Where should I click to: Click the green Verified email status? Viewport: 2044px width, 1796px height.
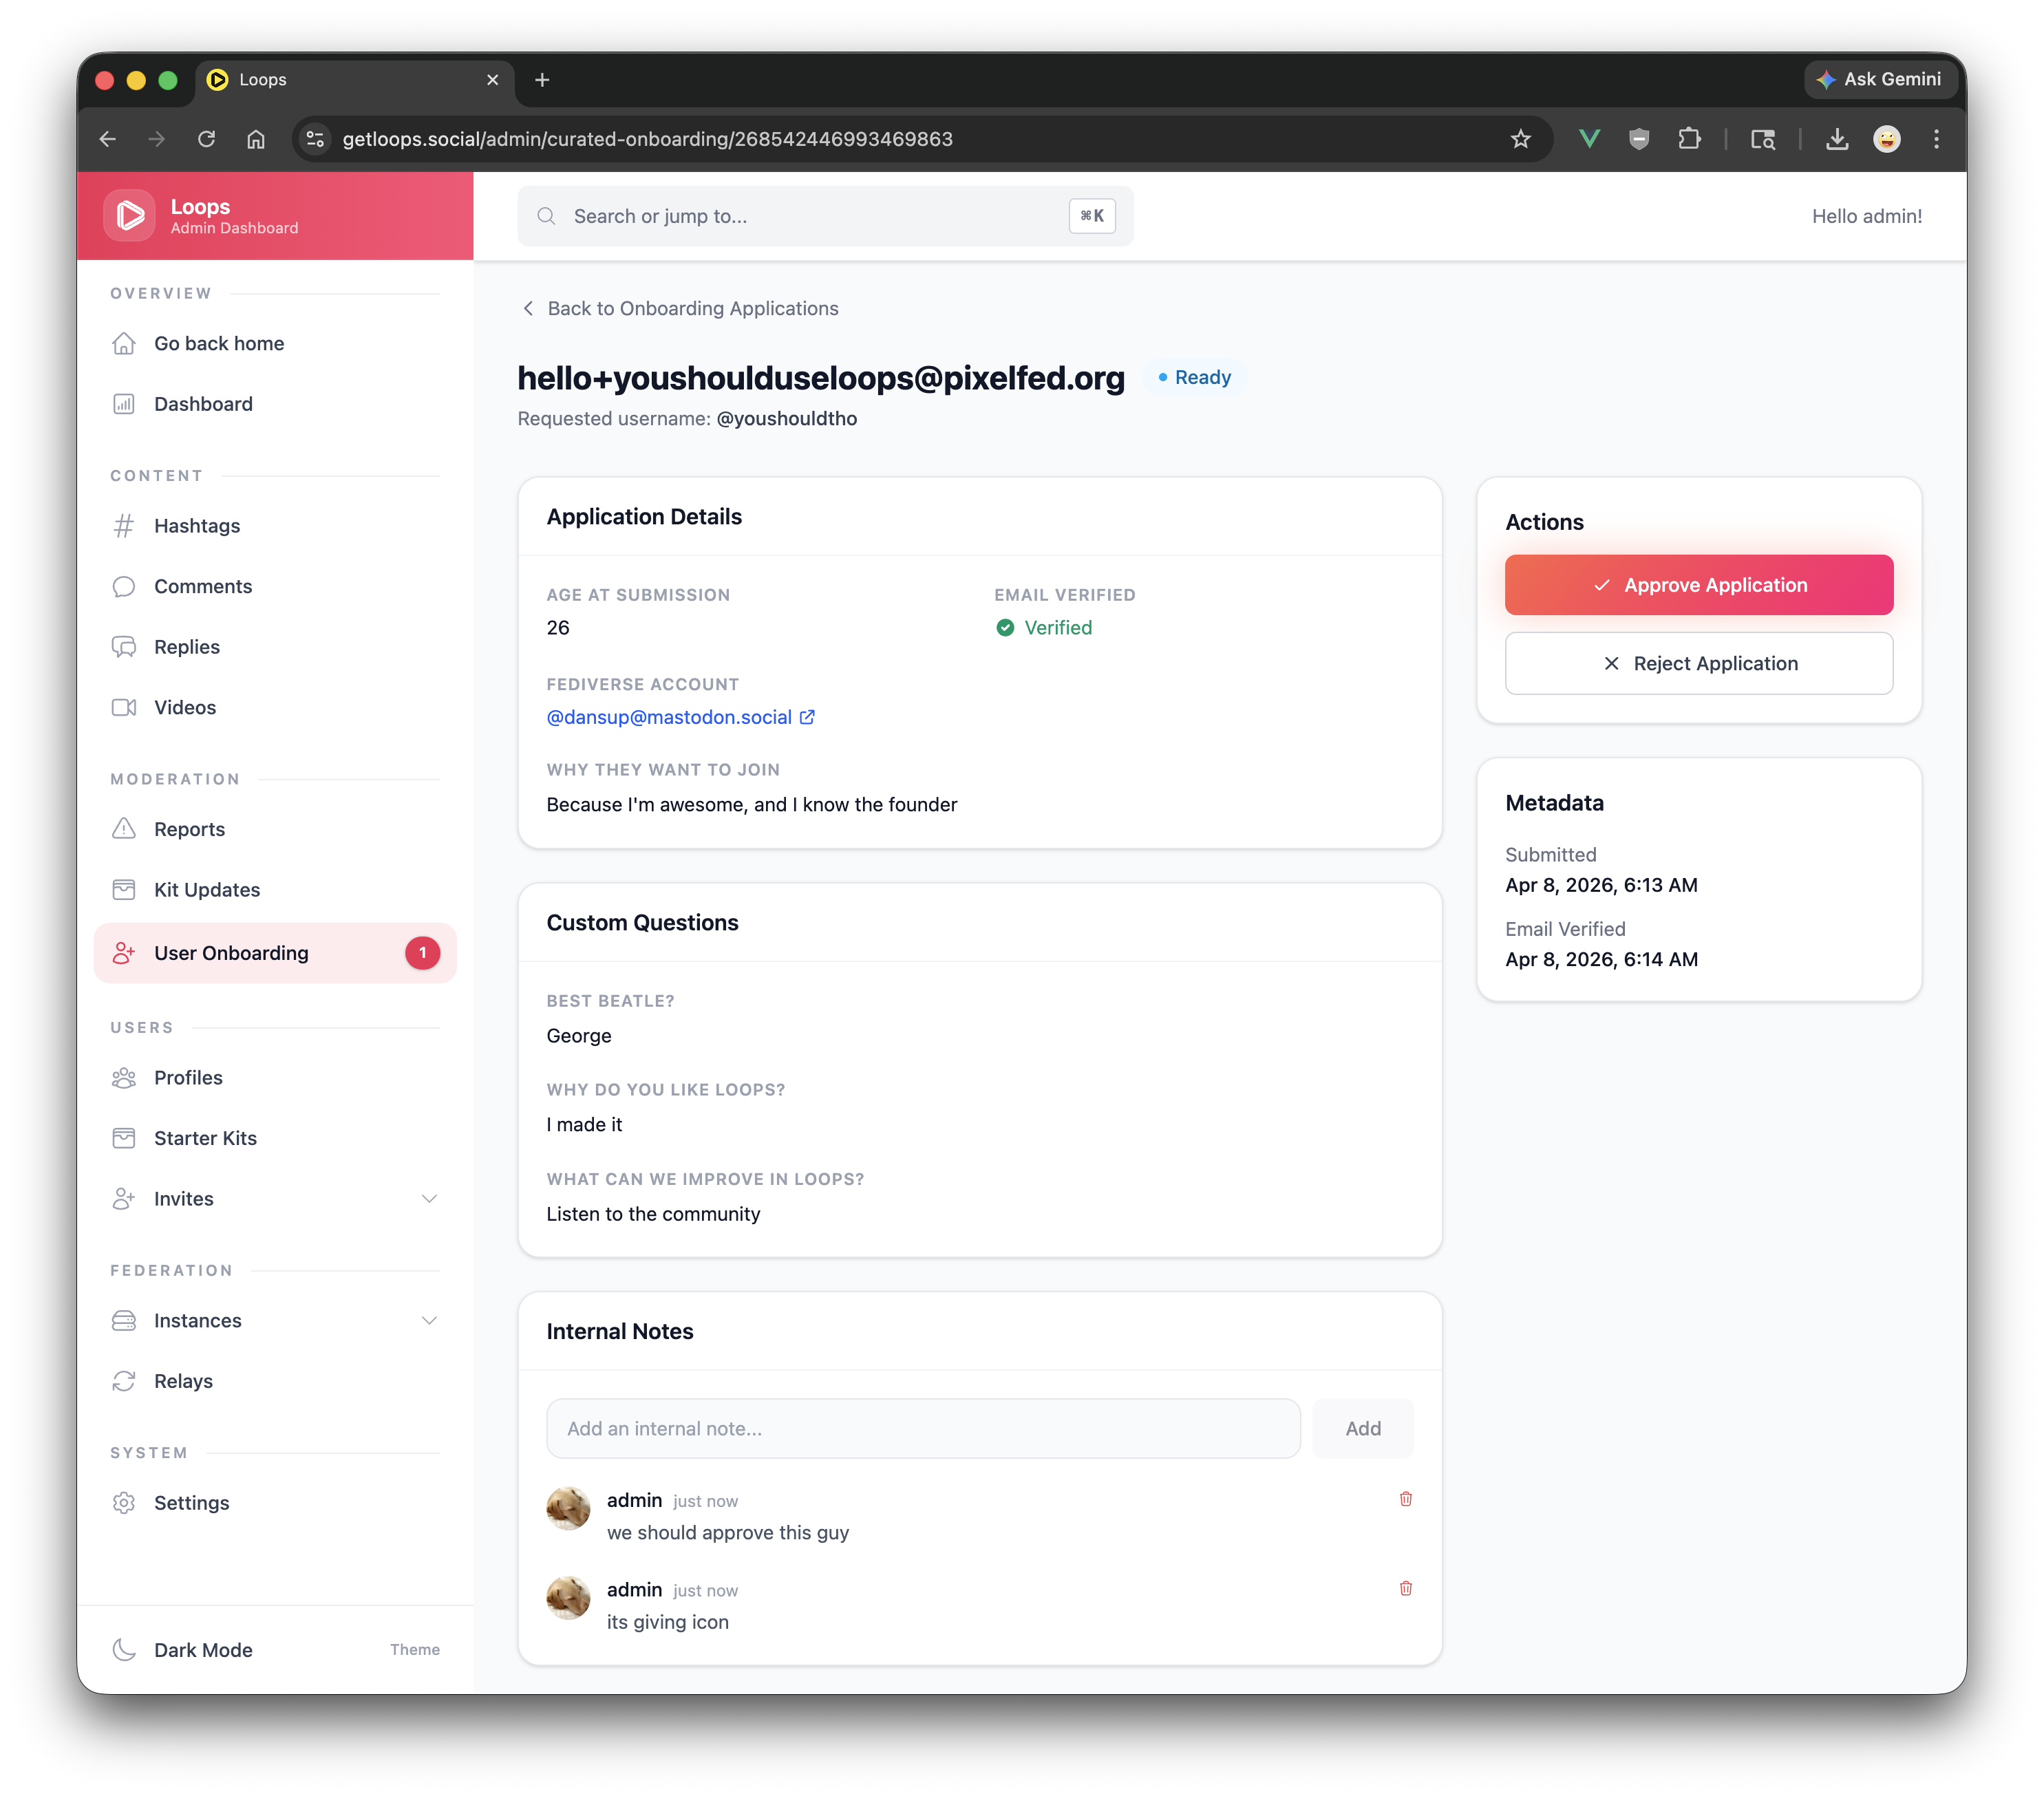[1044, 628]
